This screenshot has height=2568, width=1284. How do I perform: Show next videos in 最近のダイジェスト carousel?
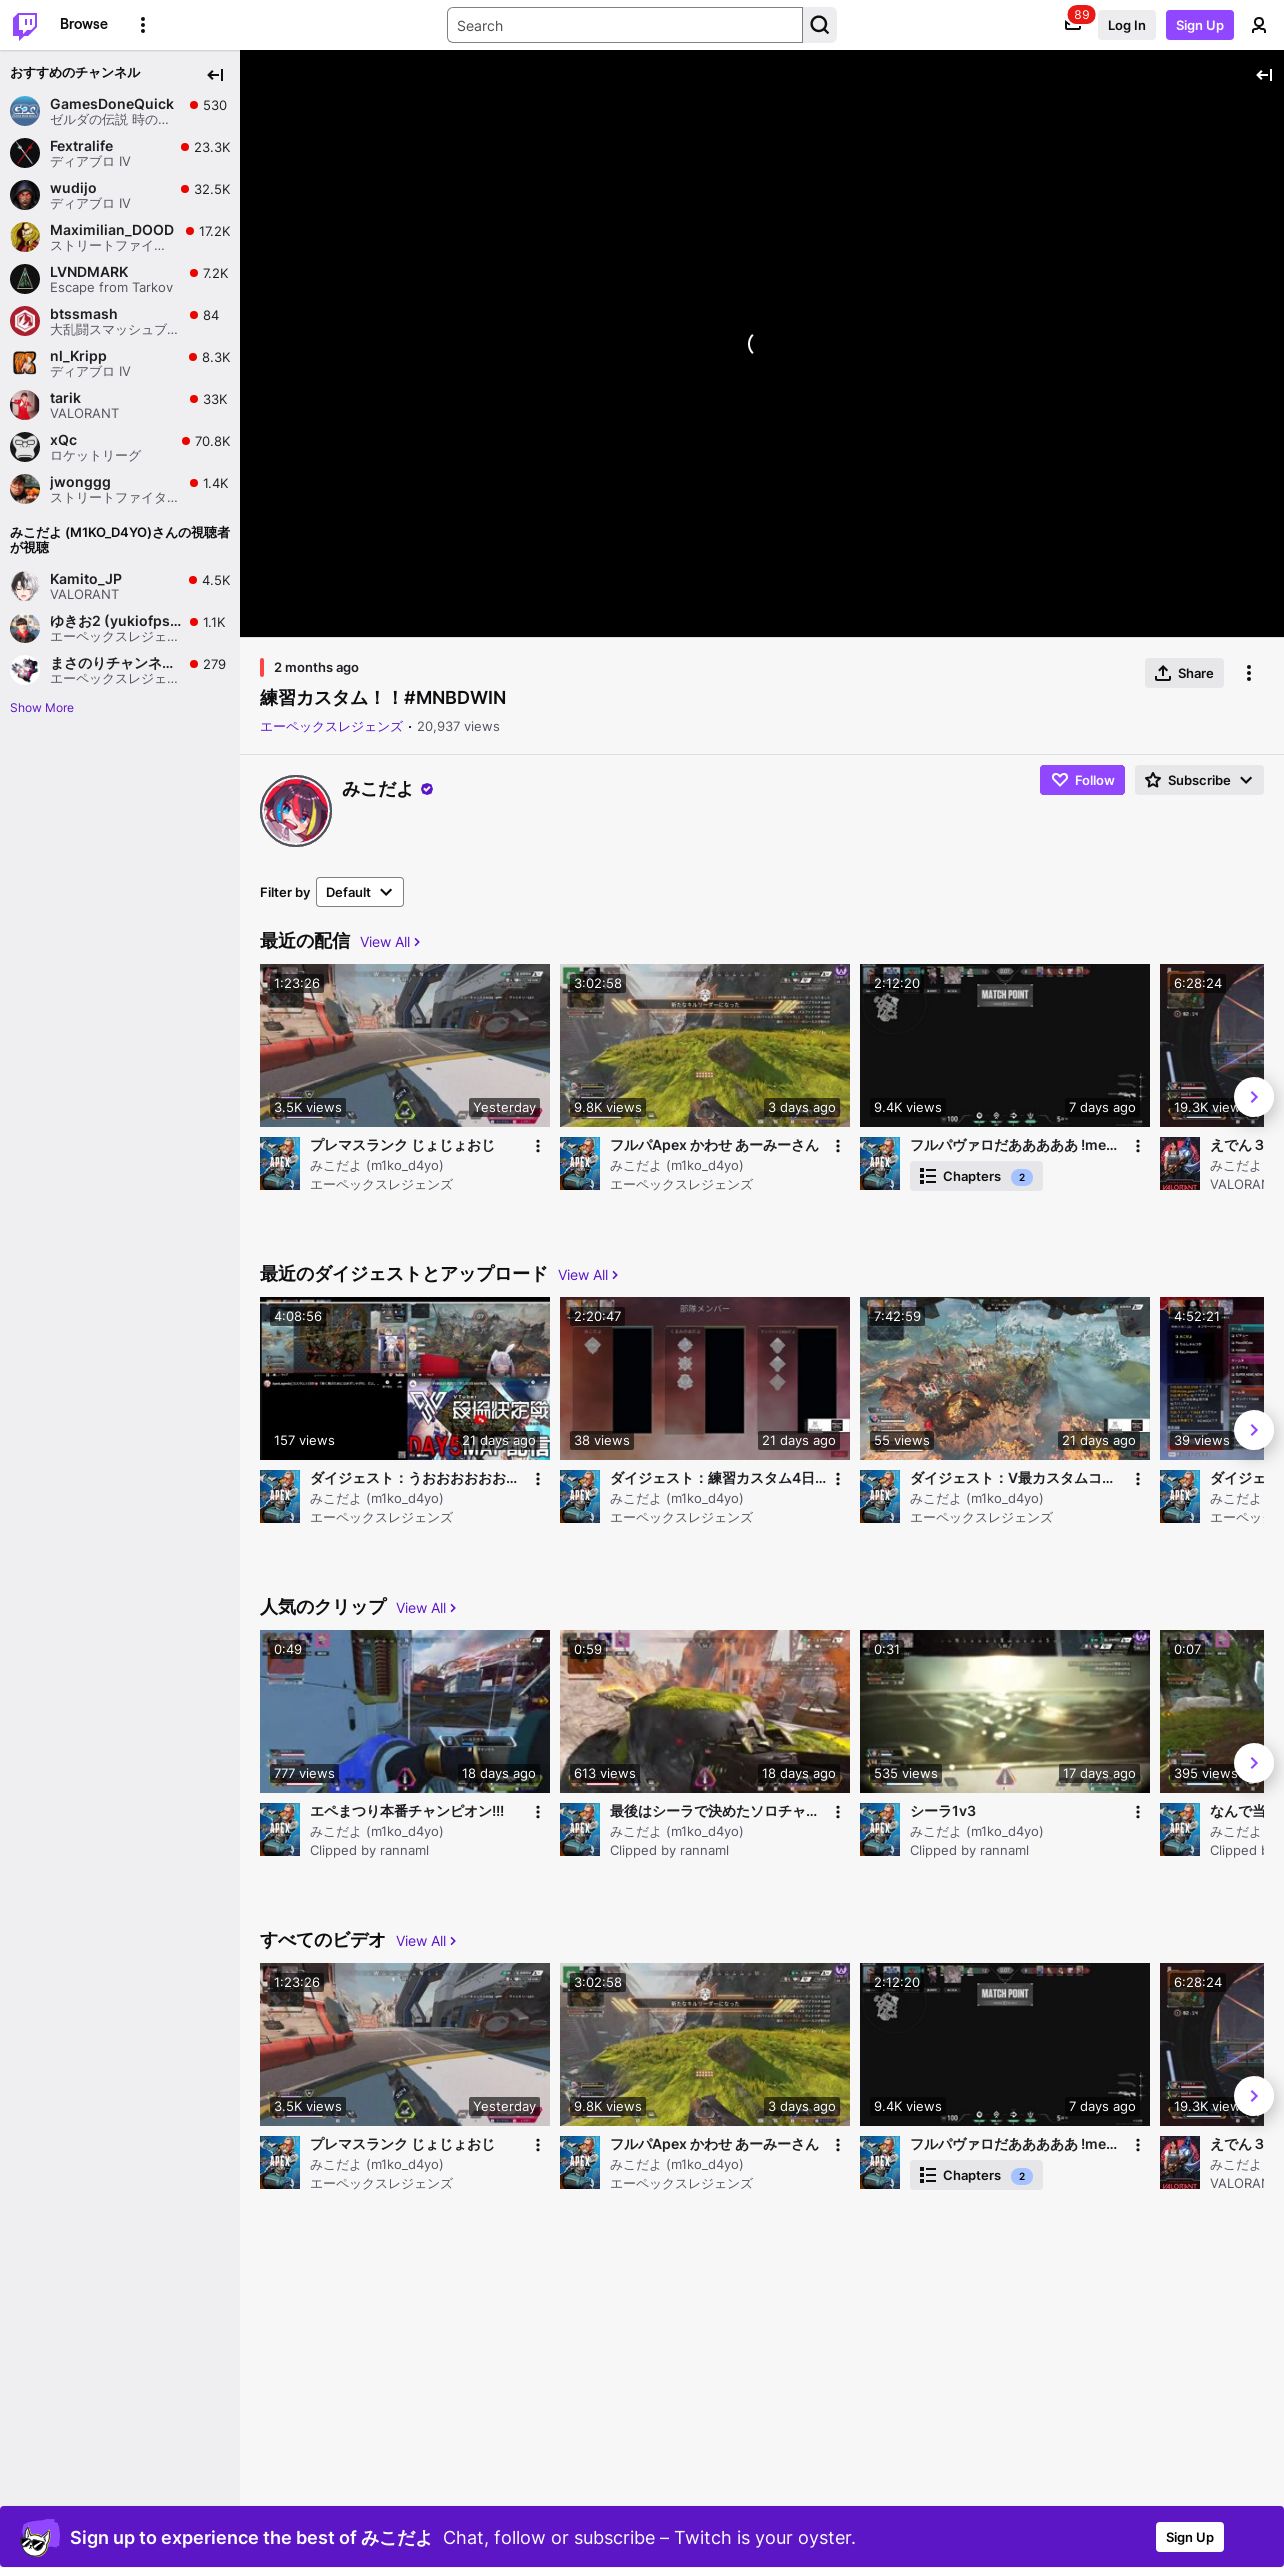coord(1254,1430)
